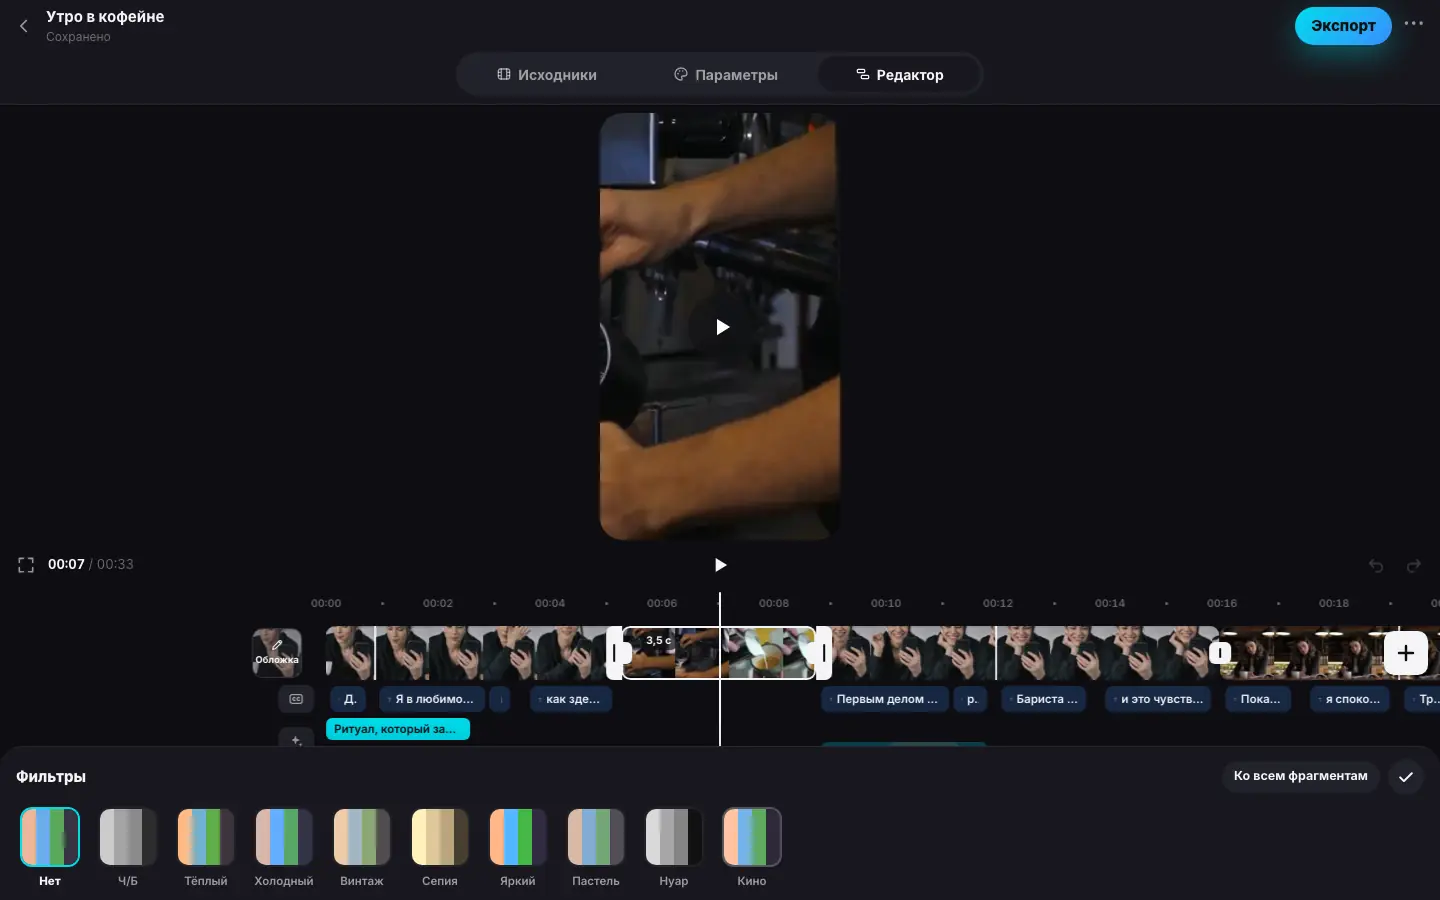Toggle fullscreen preview mode
The image size is (1440, 900).
pyautogui.click(x=26, y=565)
